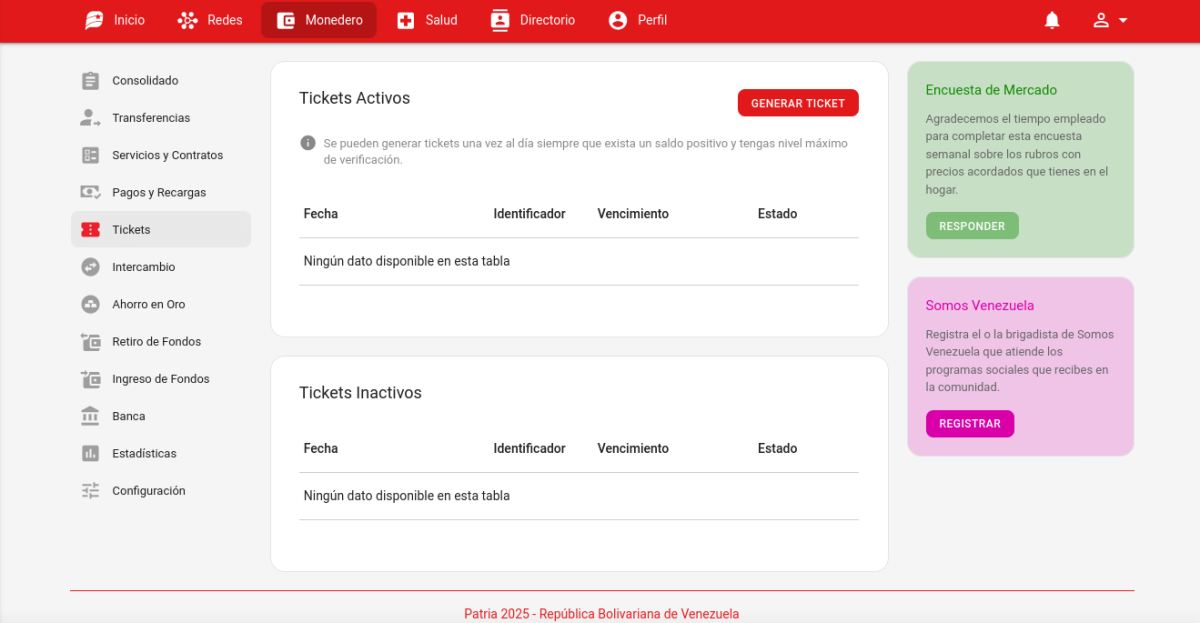Screen dimensions: 1200x623
Task: Sort Tickets Activos by Vencimiento column
Action: click(x=633, y=214)
